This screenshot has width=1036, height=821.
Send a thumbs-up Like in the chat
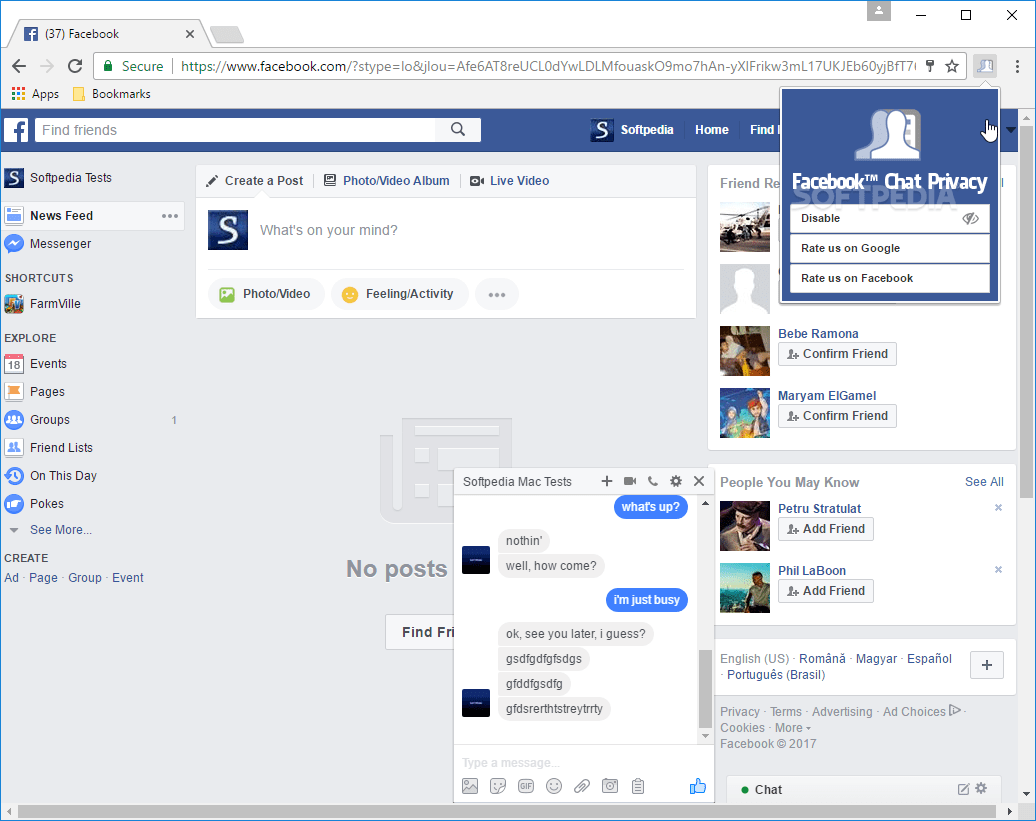(x=698, y=786)
